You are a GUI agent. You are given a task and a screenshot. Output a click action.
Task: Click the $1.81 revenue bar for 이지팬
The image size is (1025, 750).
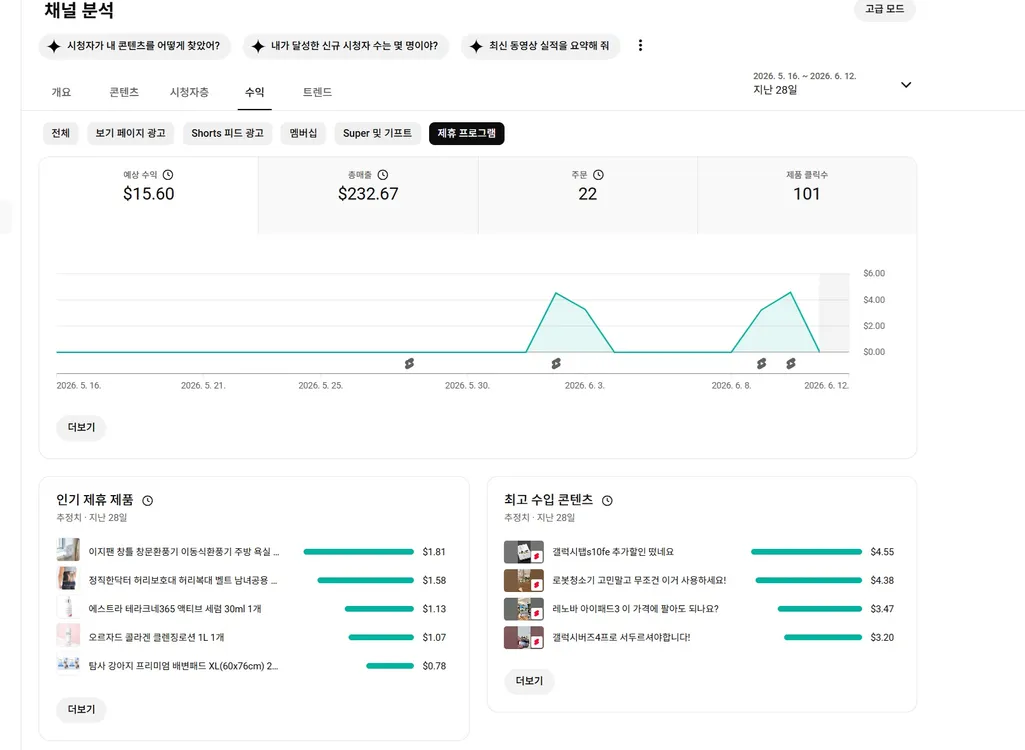pyautogui.click(x=359, y=552)
